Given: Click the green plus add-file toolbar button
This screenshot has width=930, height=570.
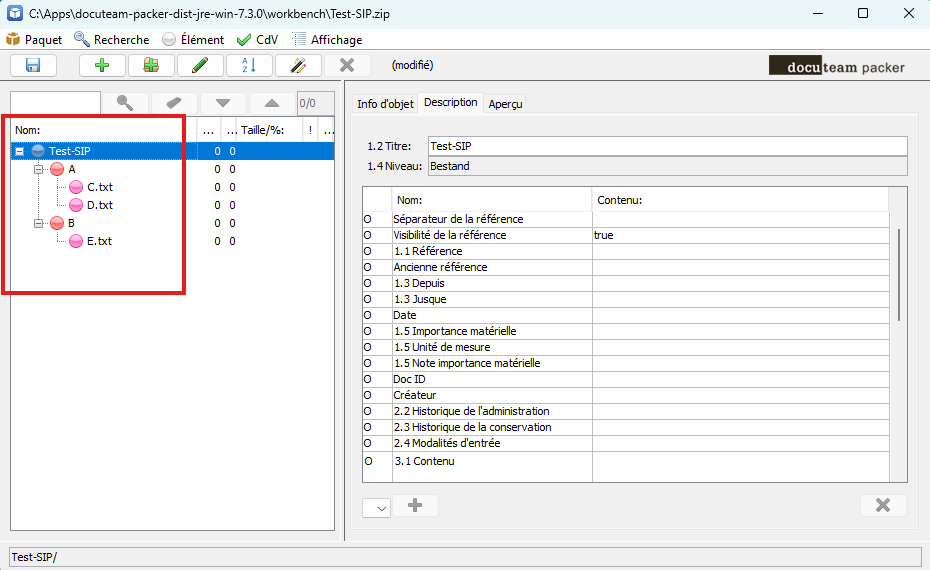Looking at the screenshot, I should tap(102, 65).
